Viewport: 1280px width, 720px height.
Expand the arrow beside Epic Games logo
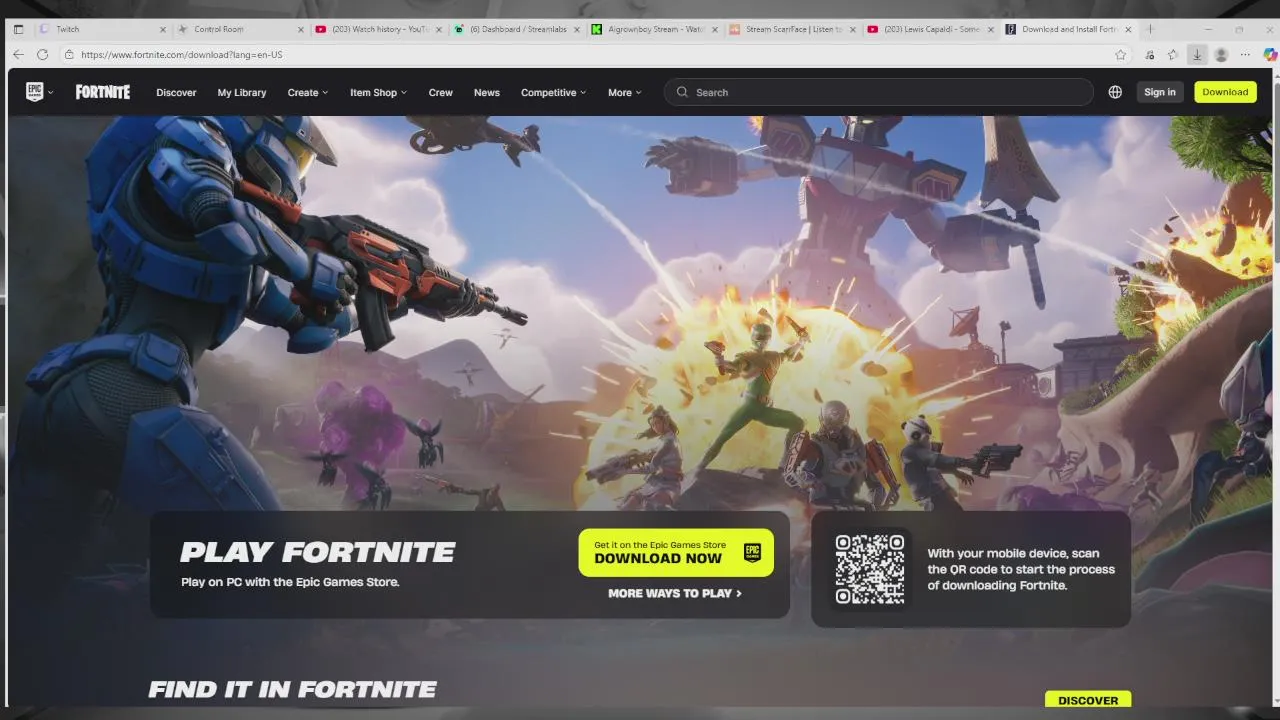pos(50,93)
